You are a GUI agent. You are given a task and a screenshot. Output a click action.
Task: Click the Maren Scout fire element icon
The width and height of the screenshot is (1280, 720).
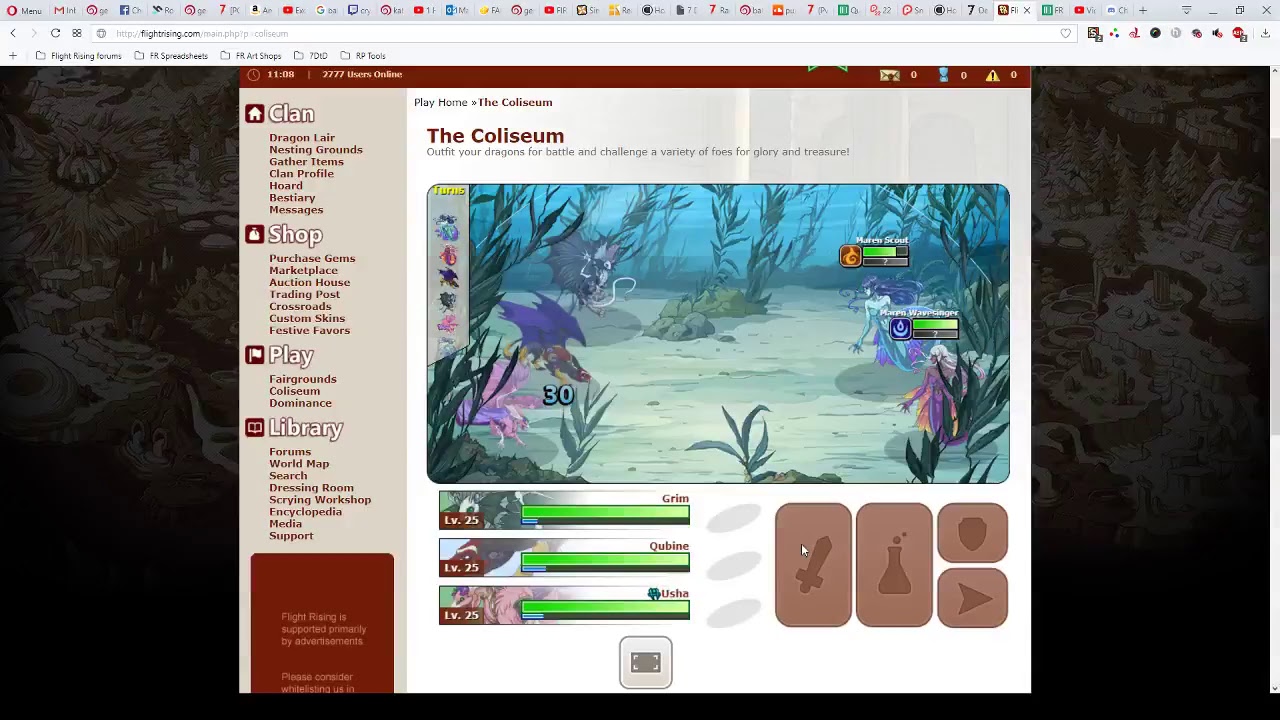coord(850,256)
